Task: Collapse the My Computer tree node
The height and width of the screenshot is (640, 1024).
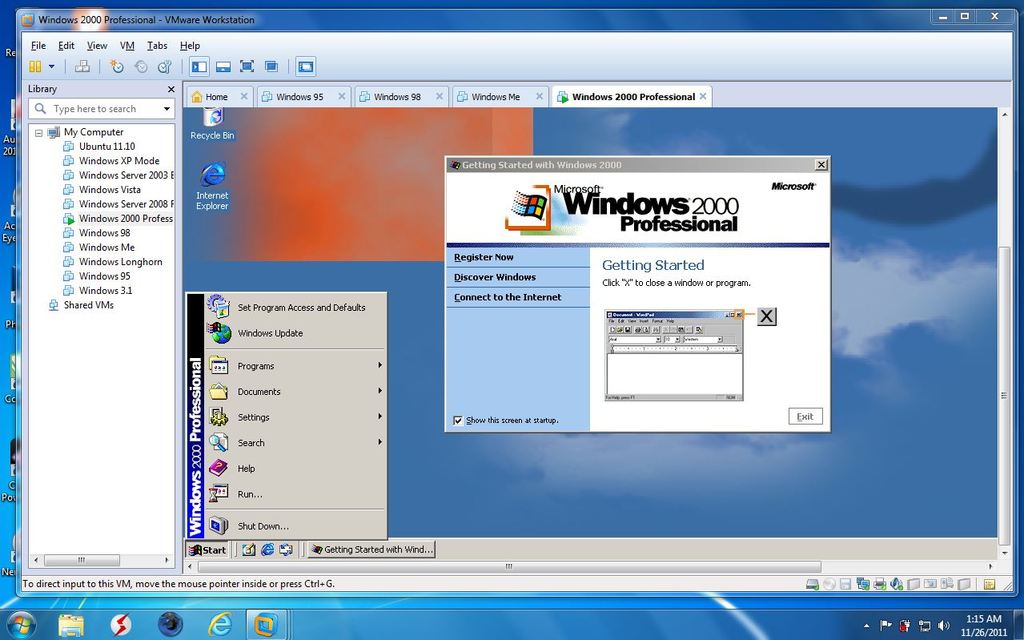Action: coord(39,133)
